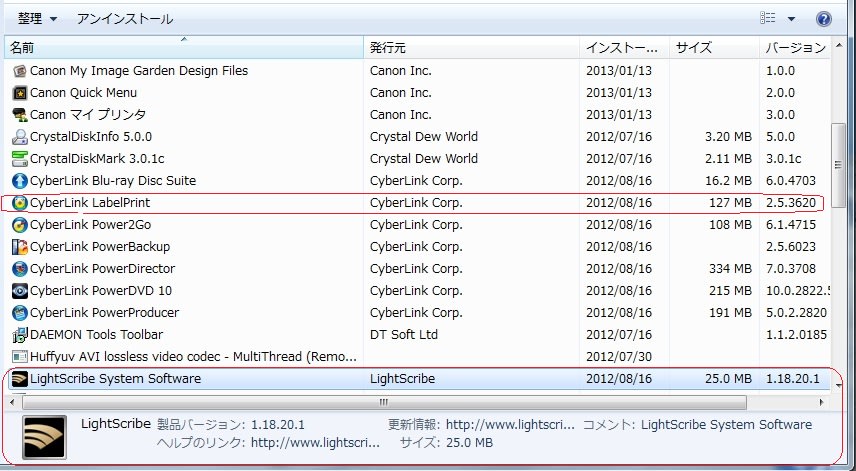Click the Huffyuv AVI lossless codec icon

(x=20, y=357)
